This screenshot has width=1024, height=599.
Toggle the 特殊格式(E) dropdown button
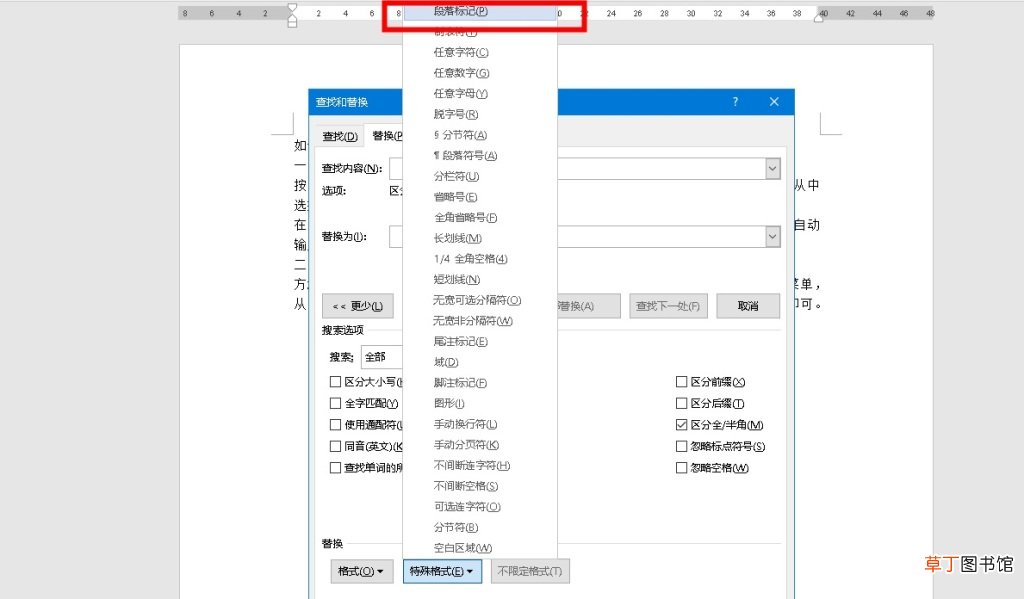[442, 571]
